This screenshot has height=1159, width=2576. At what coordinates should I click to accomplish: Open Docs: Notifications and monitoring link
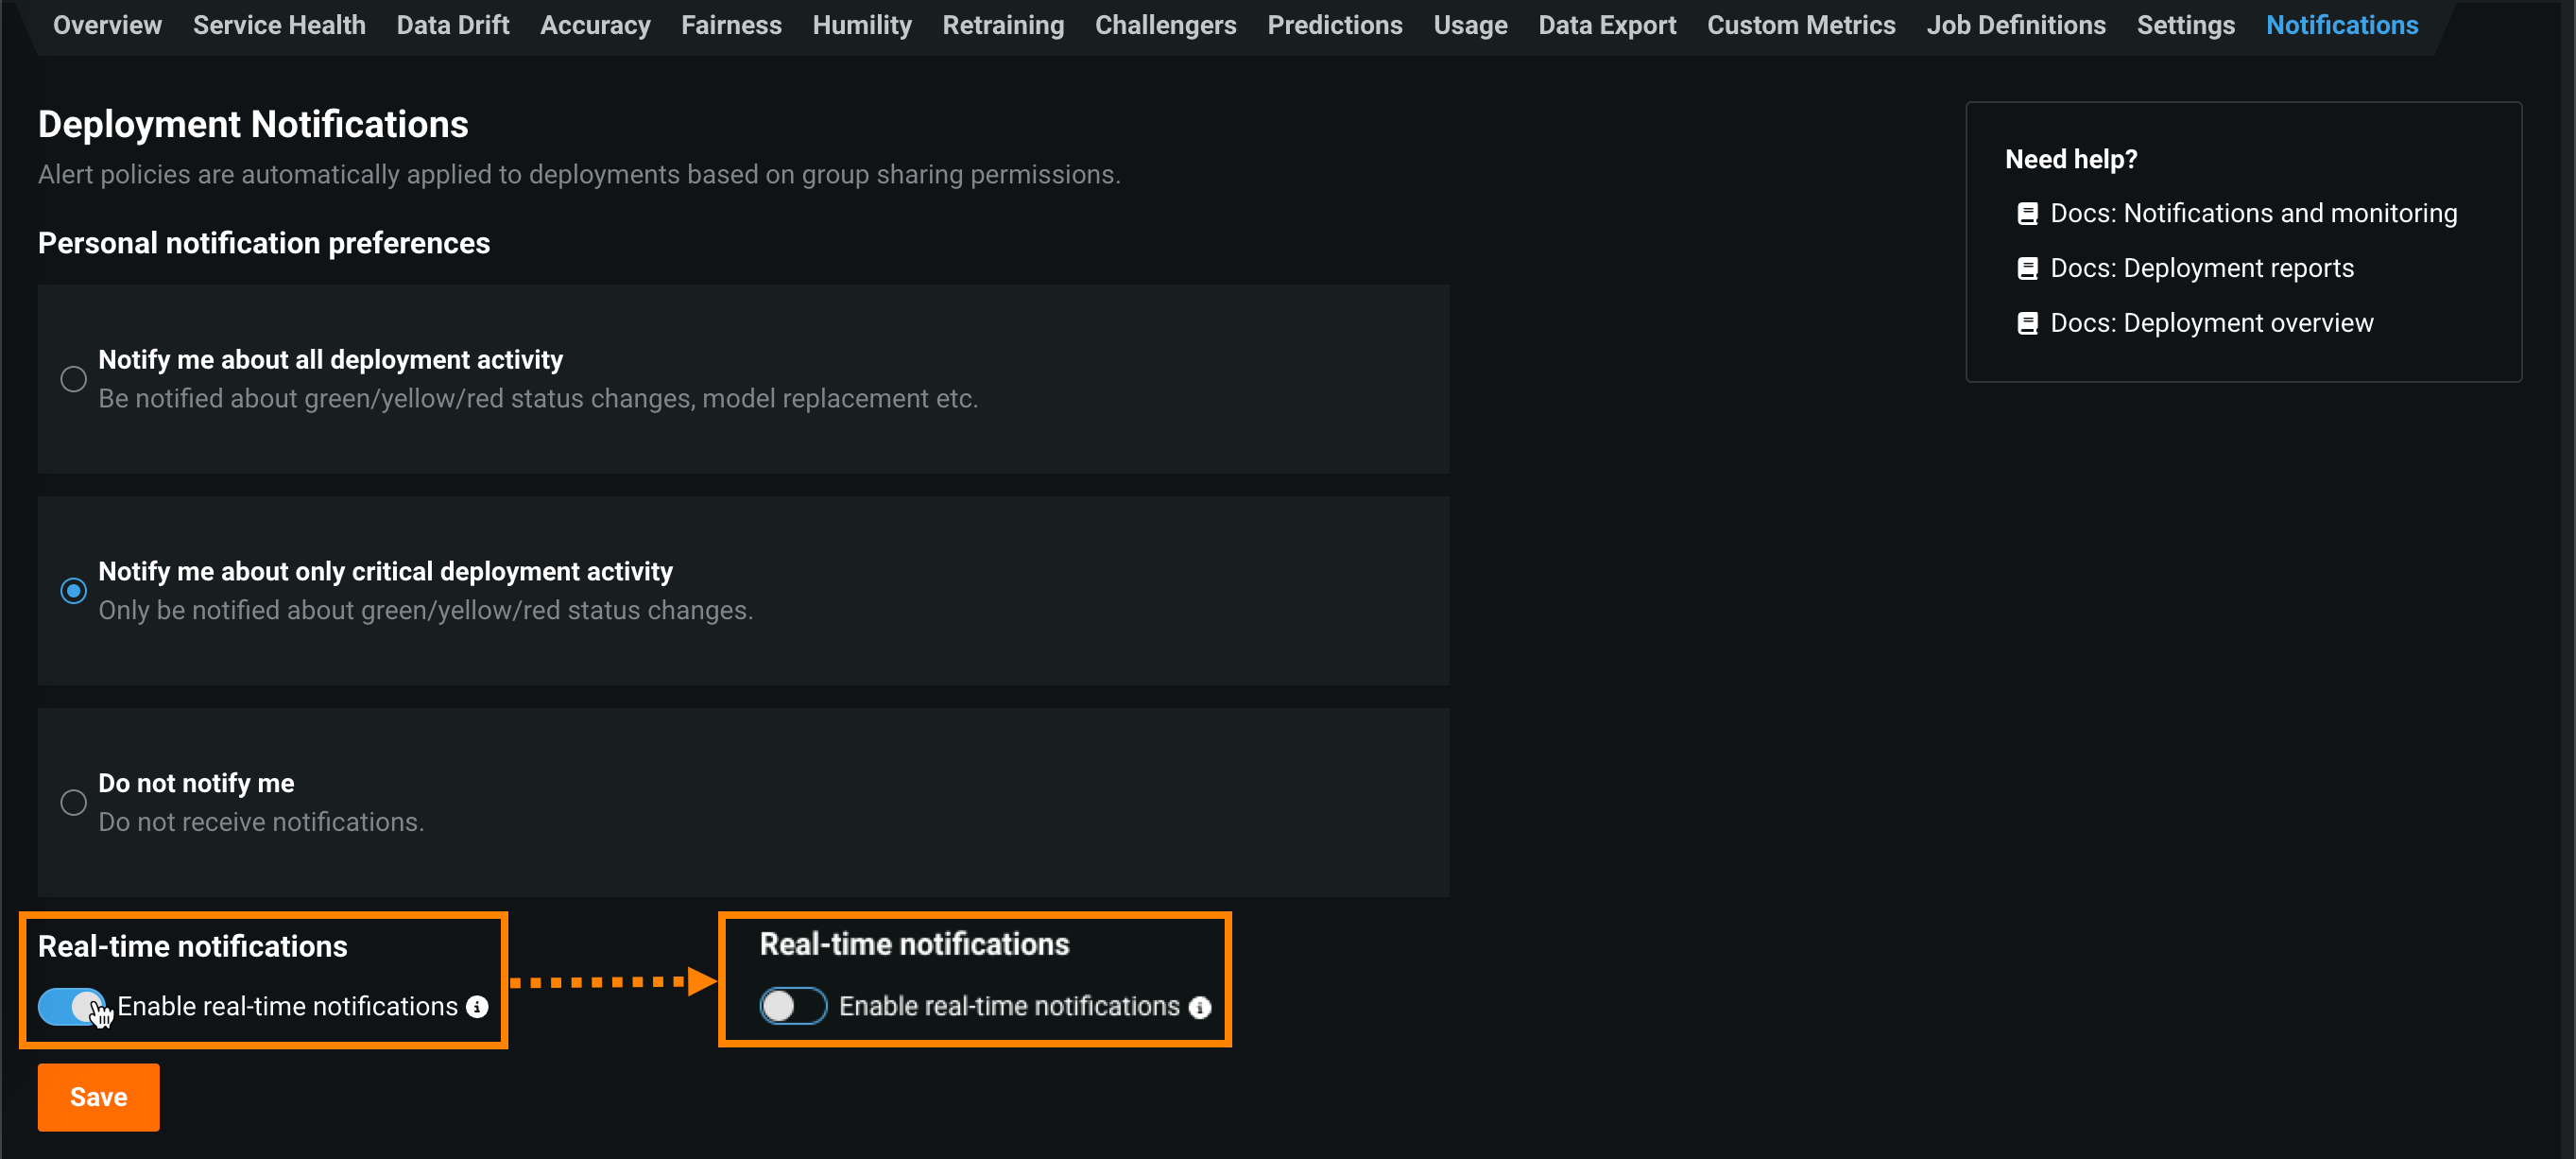(2252, 214)
